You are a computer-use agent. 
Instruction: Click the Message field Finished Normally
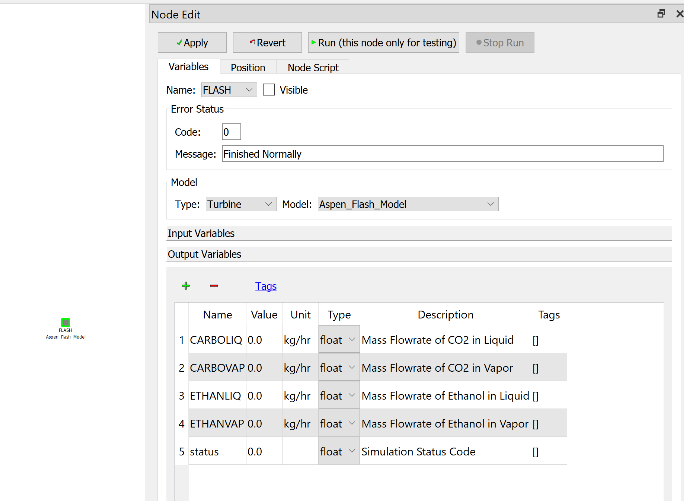pos(443,154)
